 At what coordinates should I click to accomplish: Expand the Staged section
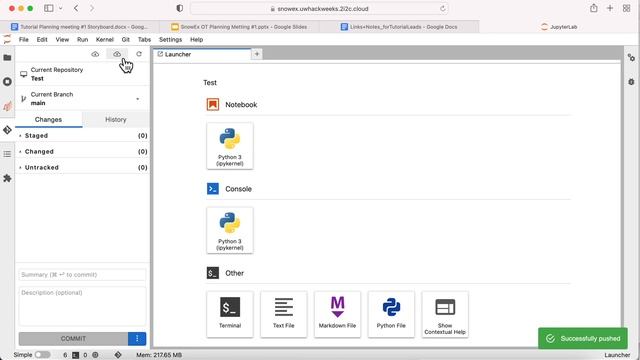(82, 136)
